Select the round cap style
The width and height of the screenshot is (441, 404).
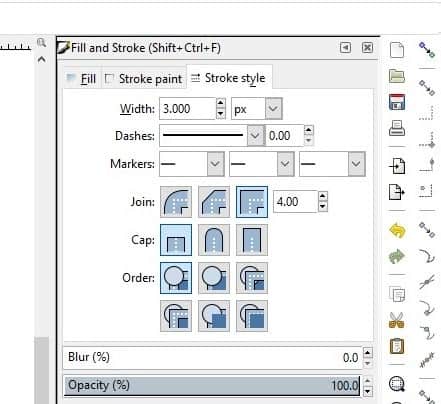[214, 240]
